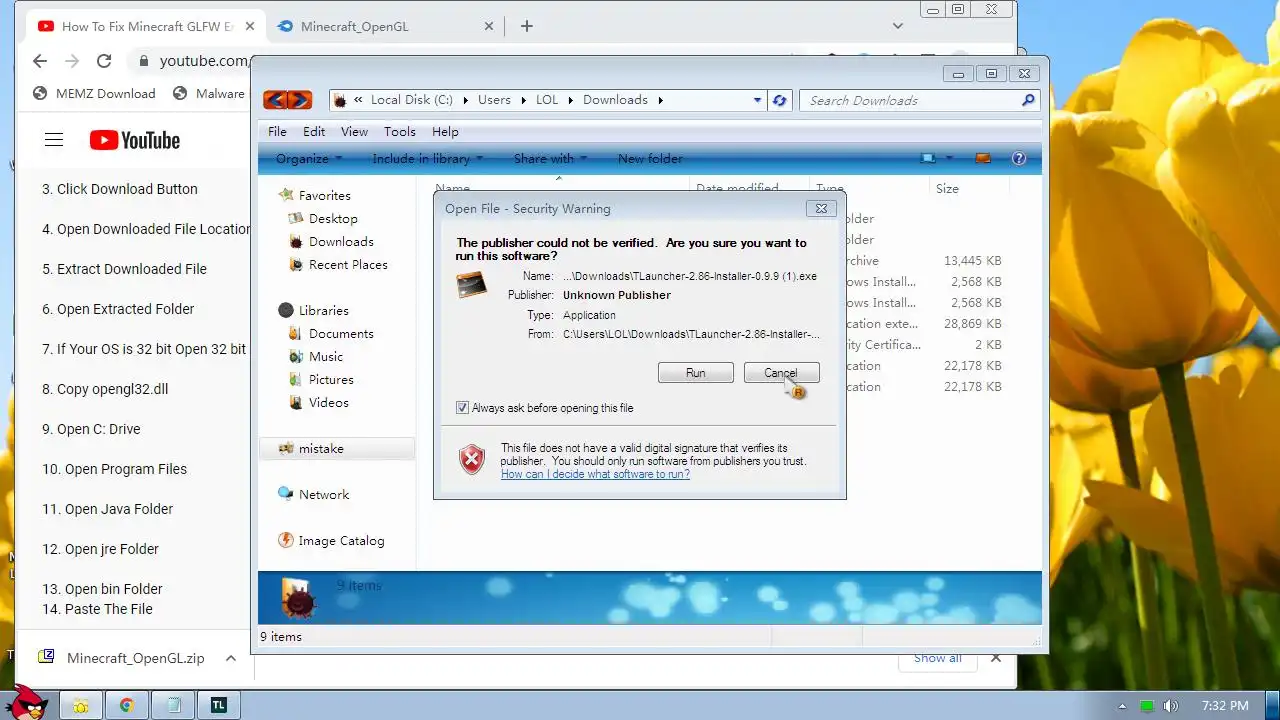Click the YouTube logo
This screenshot has height=720, width=1280.
pos(135,140)
